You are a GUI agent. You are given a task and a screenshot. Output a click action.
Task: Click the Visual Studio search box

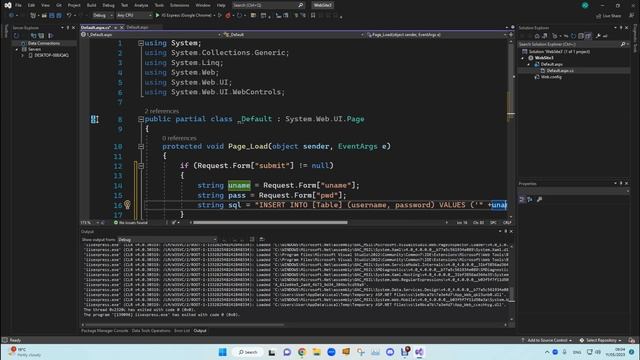(268, 5)
